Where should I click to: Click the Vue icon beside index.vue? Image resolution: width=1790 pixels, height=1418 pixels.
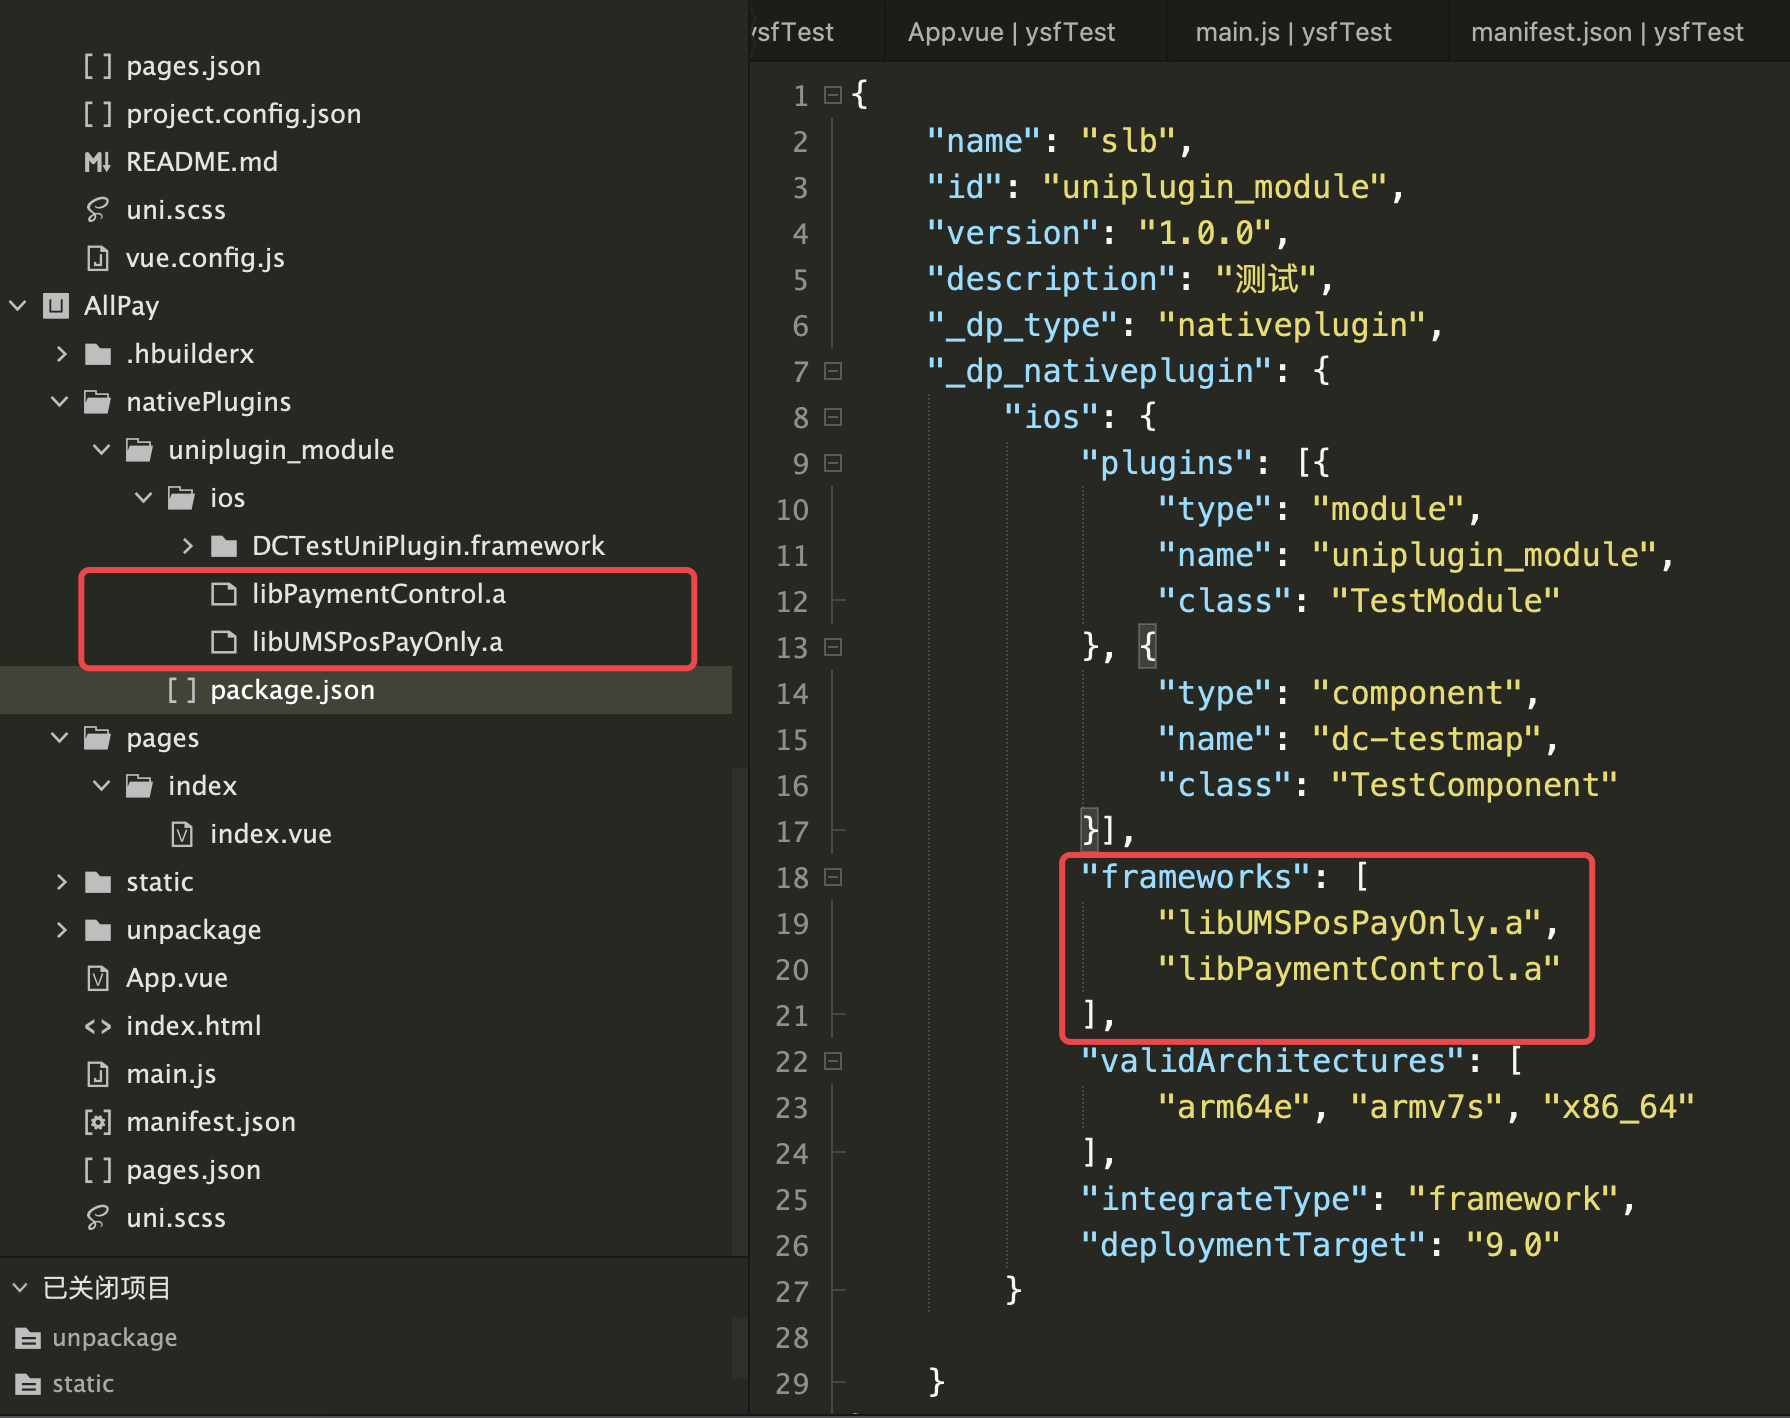(182, 834)
